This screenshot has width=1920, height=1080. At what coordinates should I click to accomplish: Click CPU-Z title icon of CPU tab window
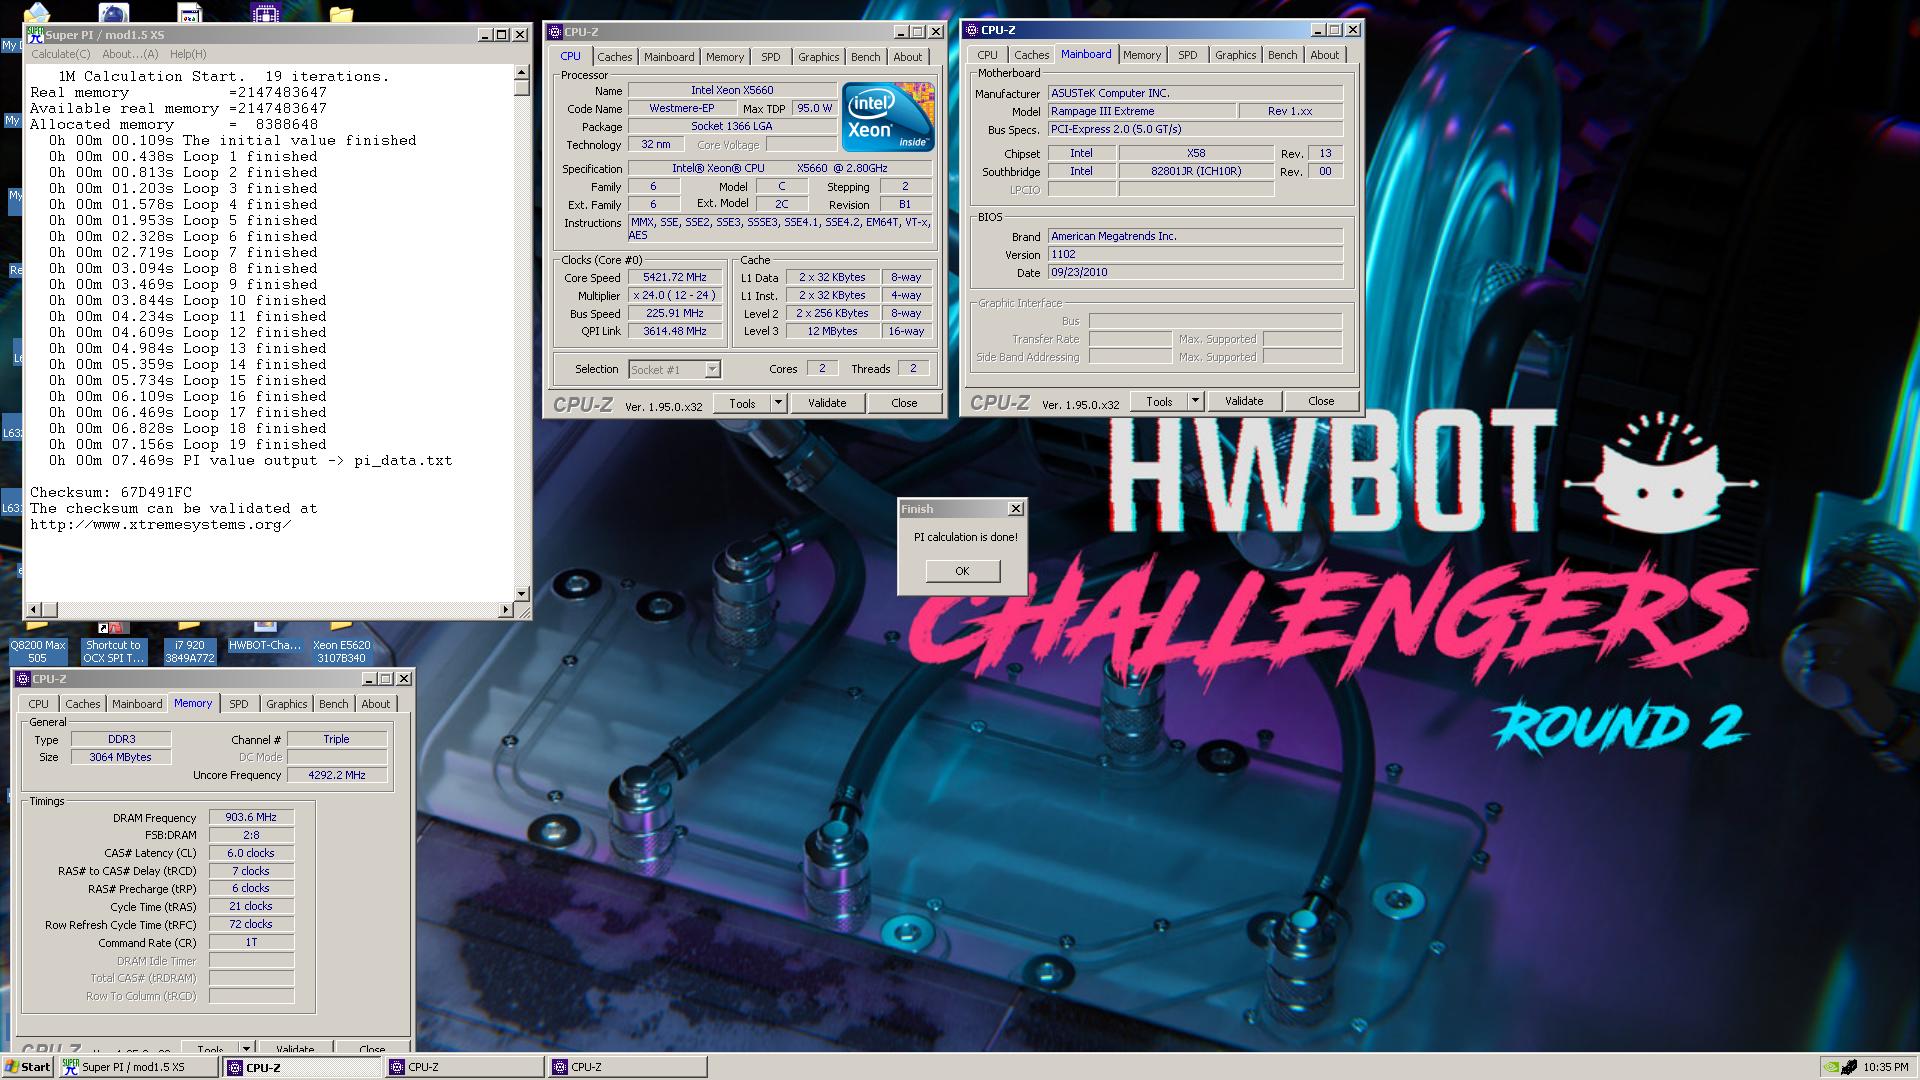coord(555,32)
